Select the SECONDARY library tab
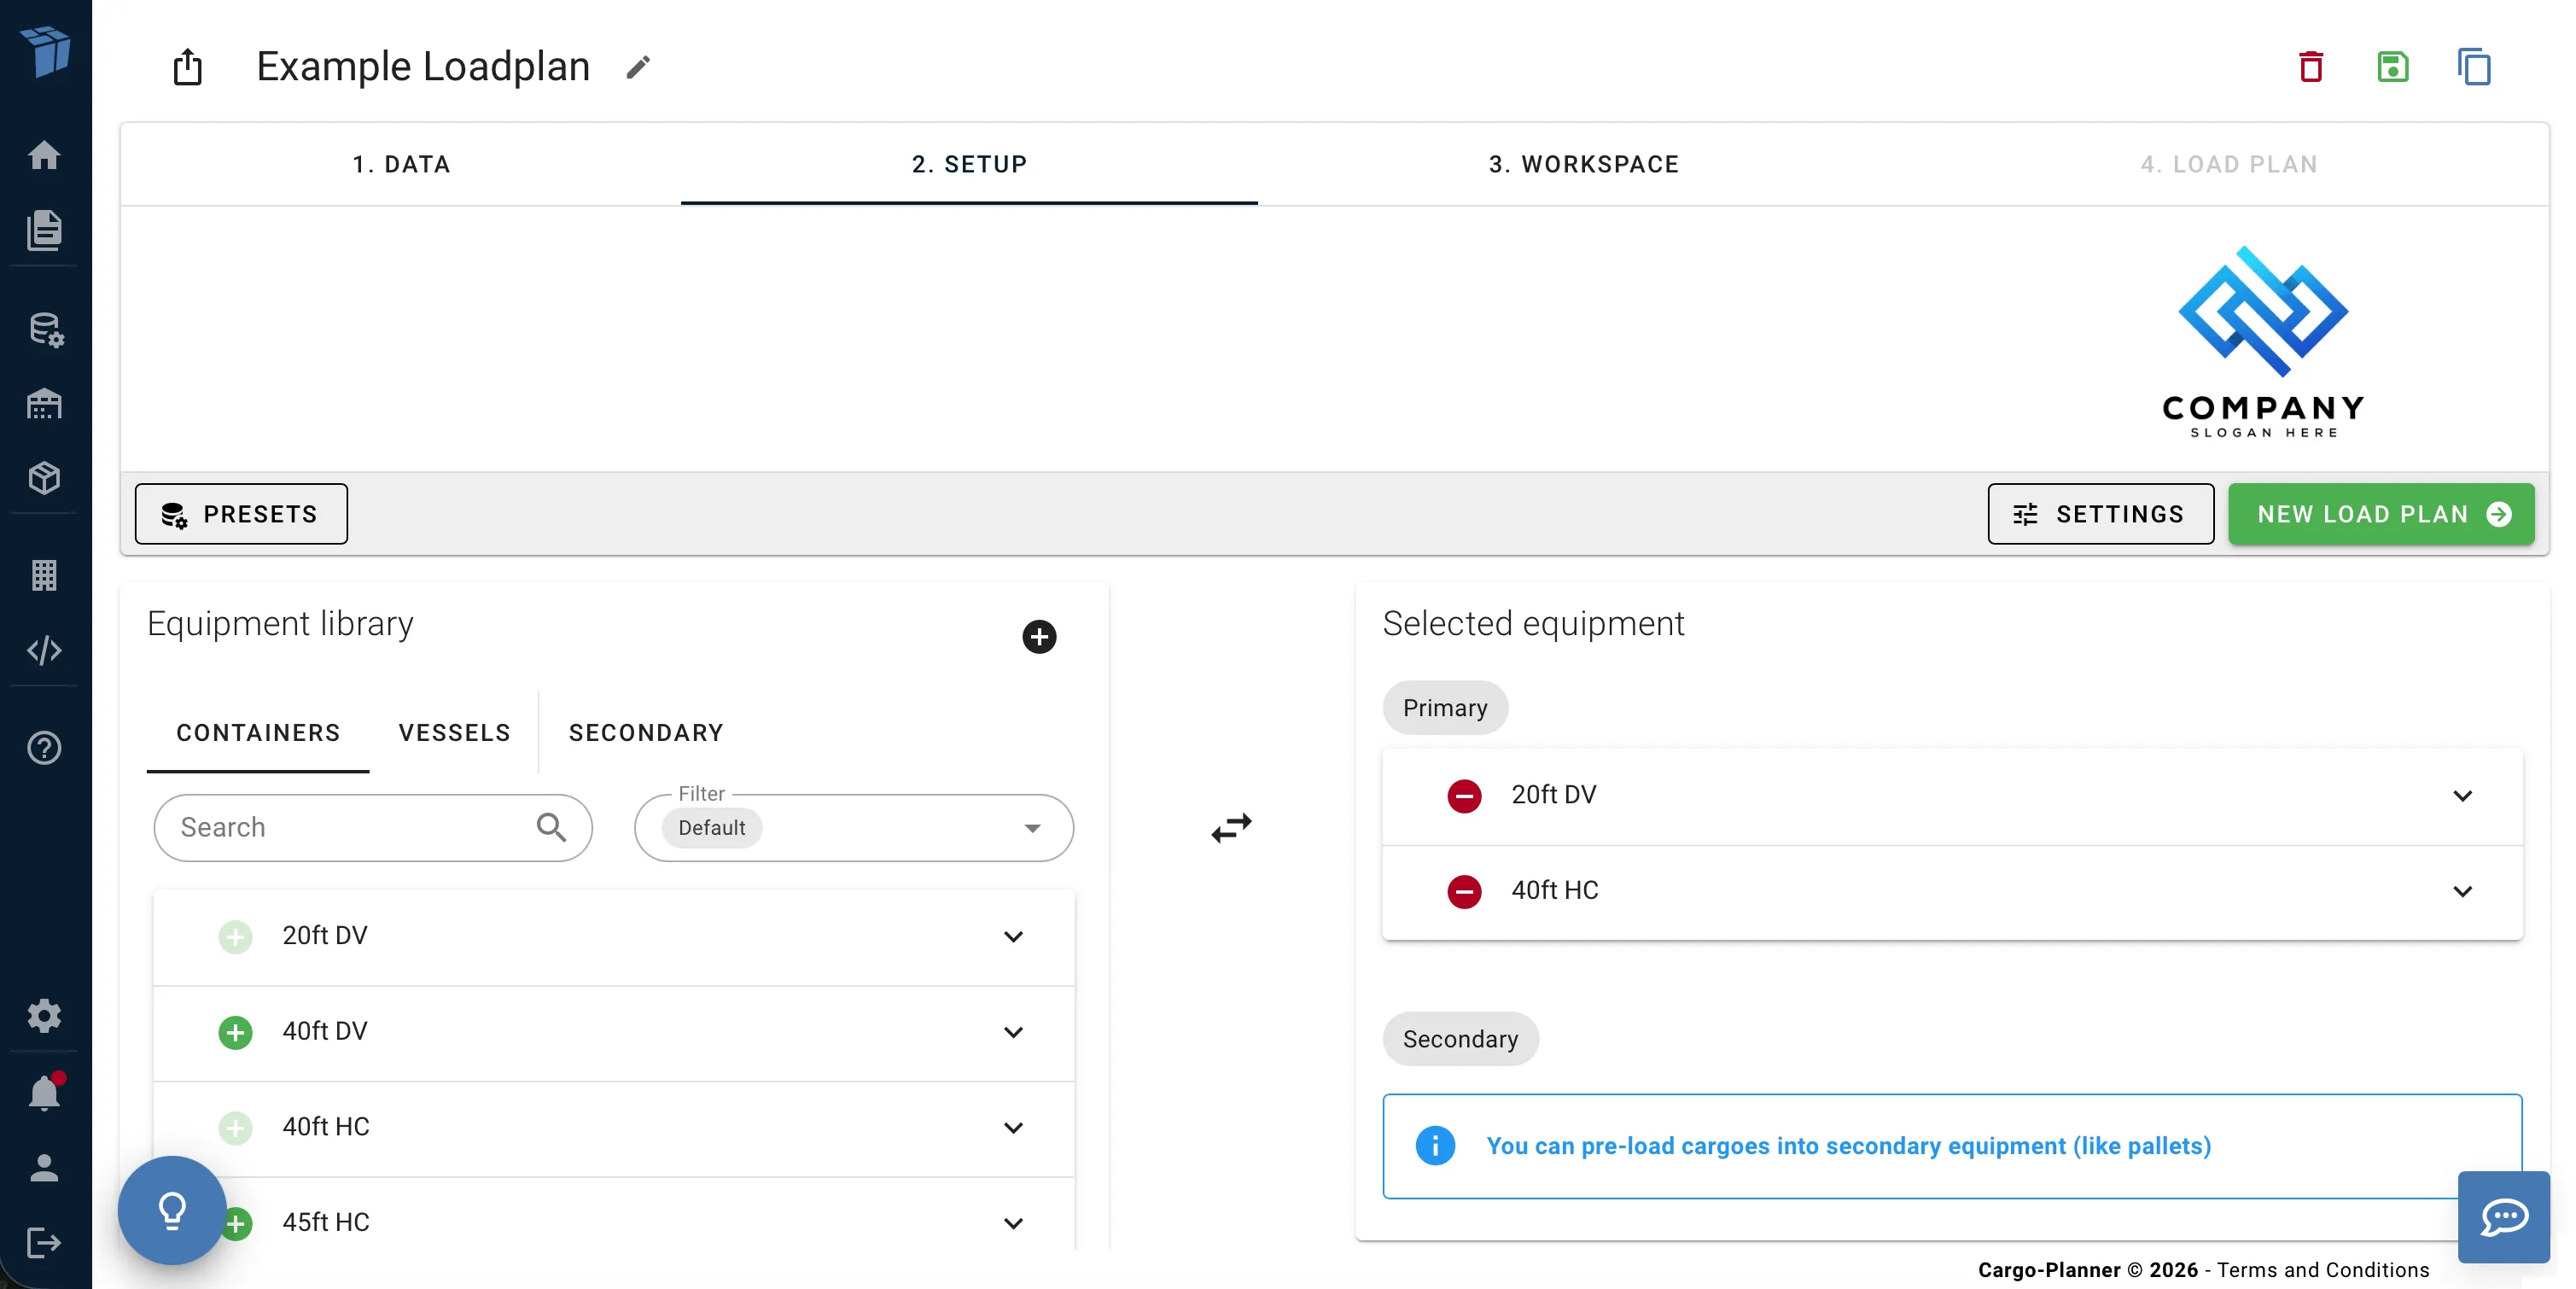This screenshot has height=1289, width=2576. click(646, 733)
